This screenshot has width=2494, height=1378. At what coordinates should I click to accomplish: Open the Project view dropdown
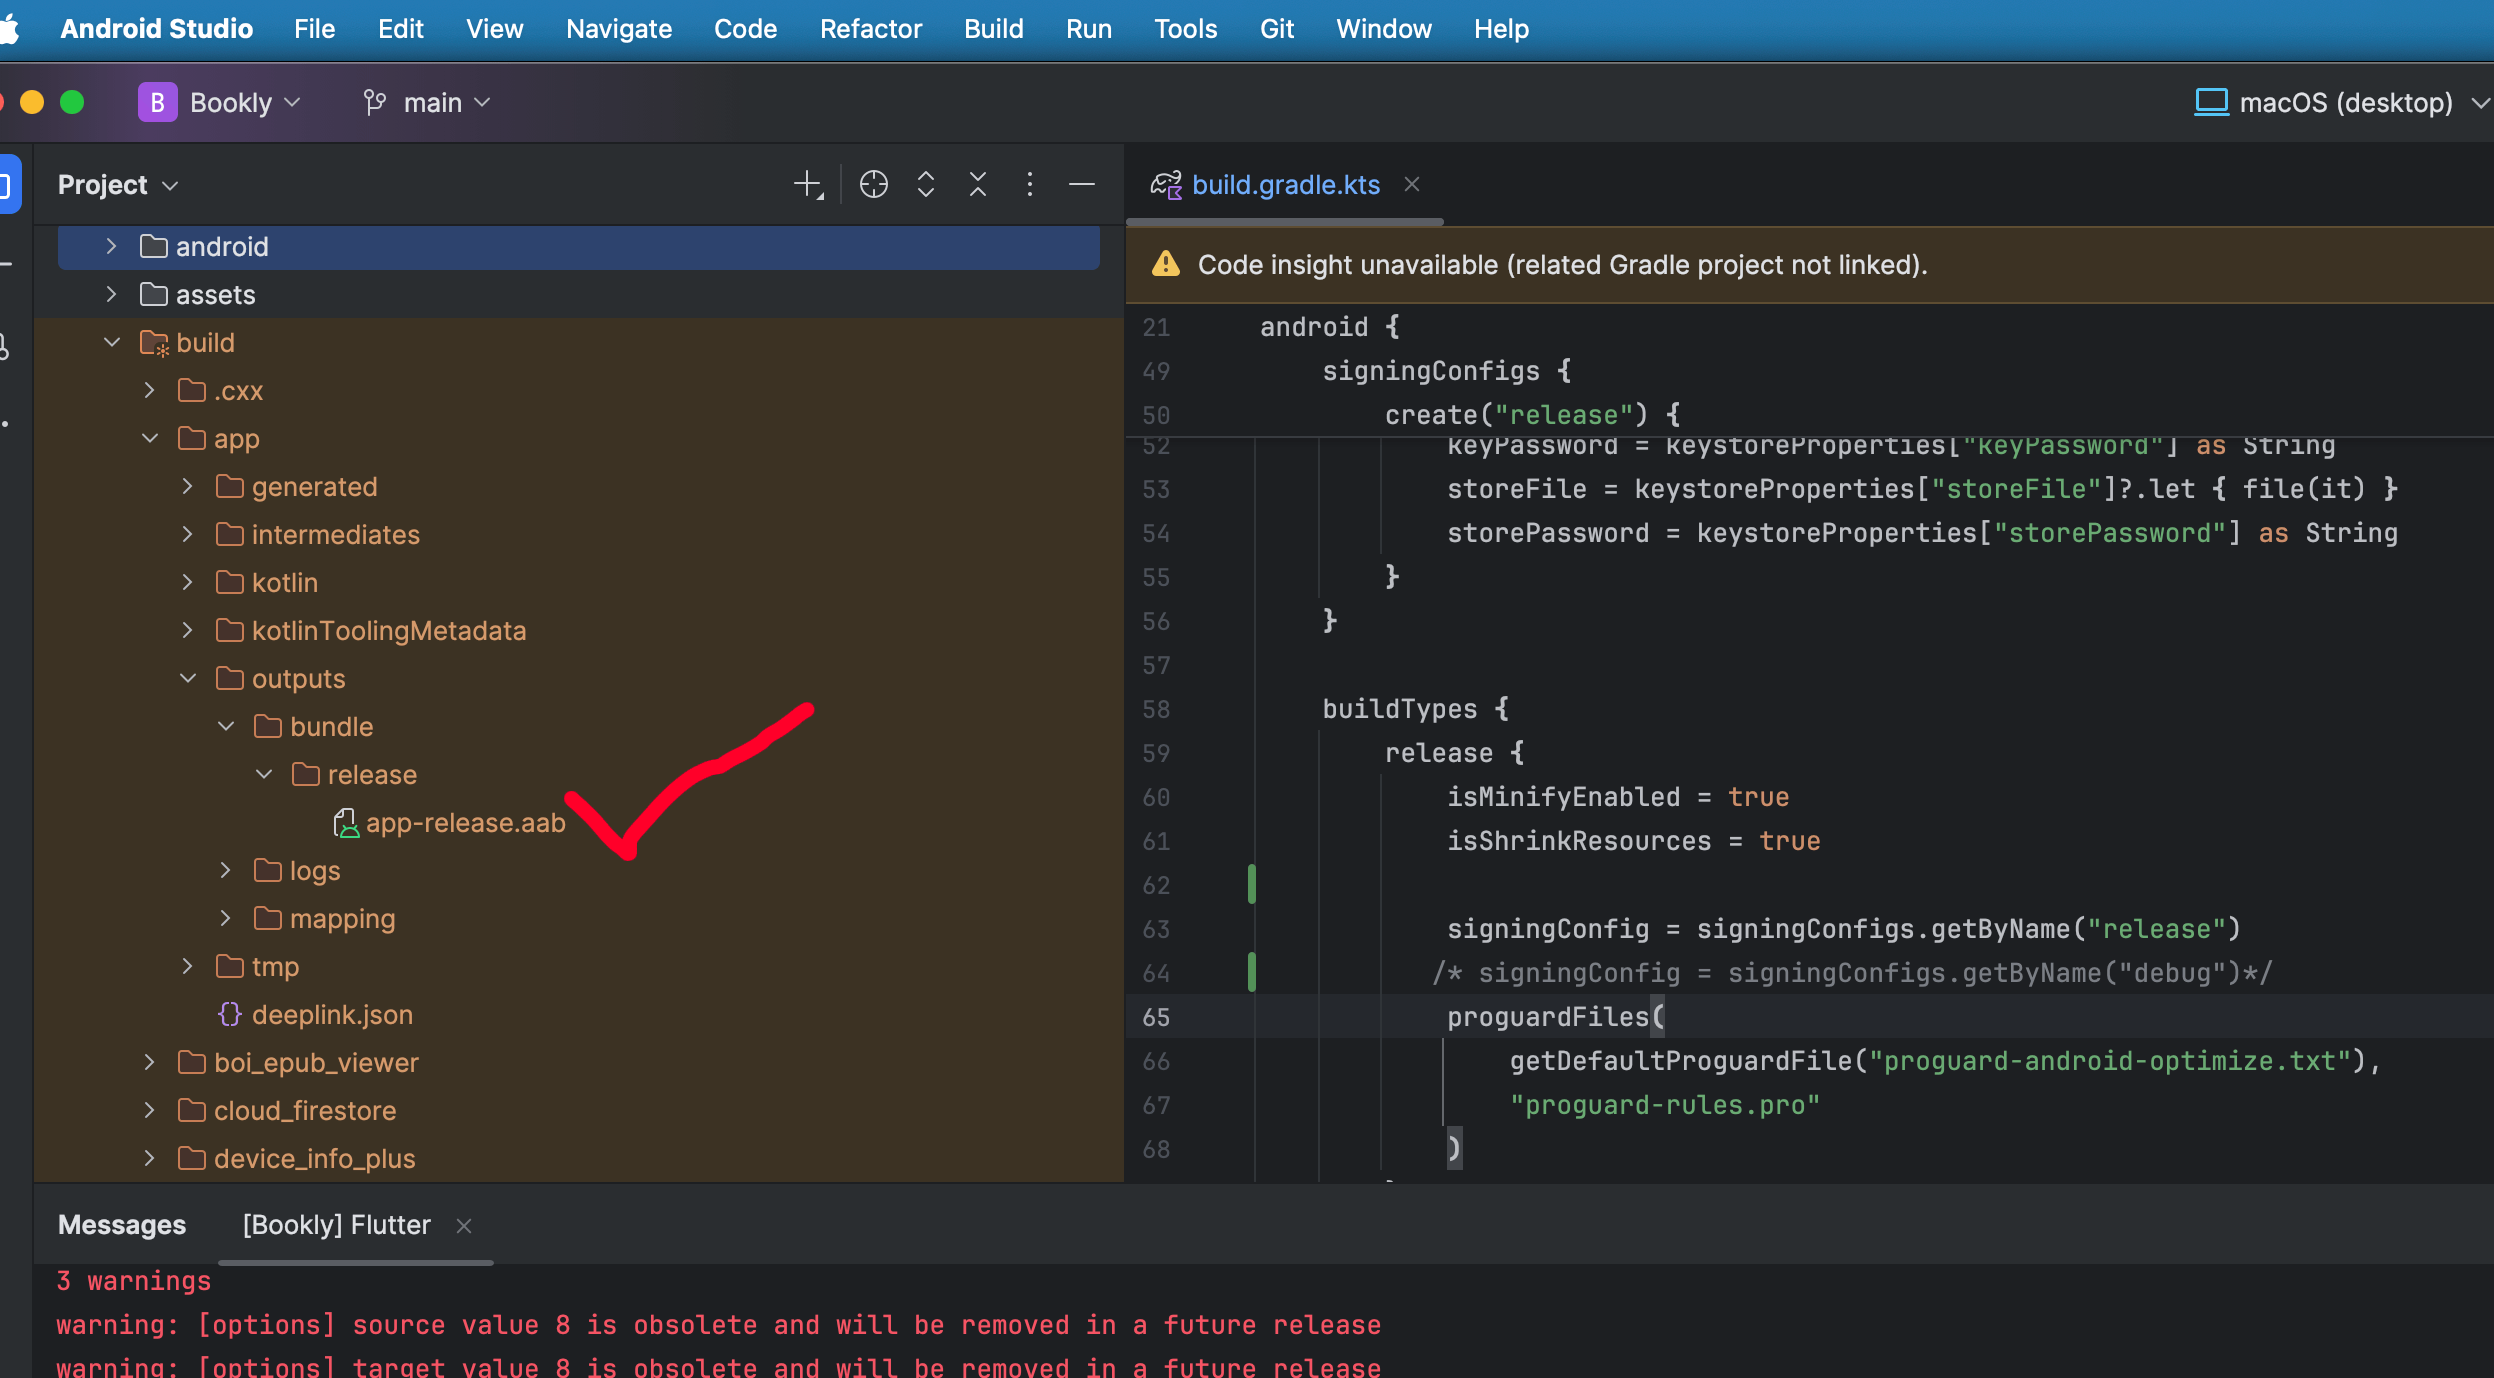coord(118,185)
